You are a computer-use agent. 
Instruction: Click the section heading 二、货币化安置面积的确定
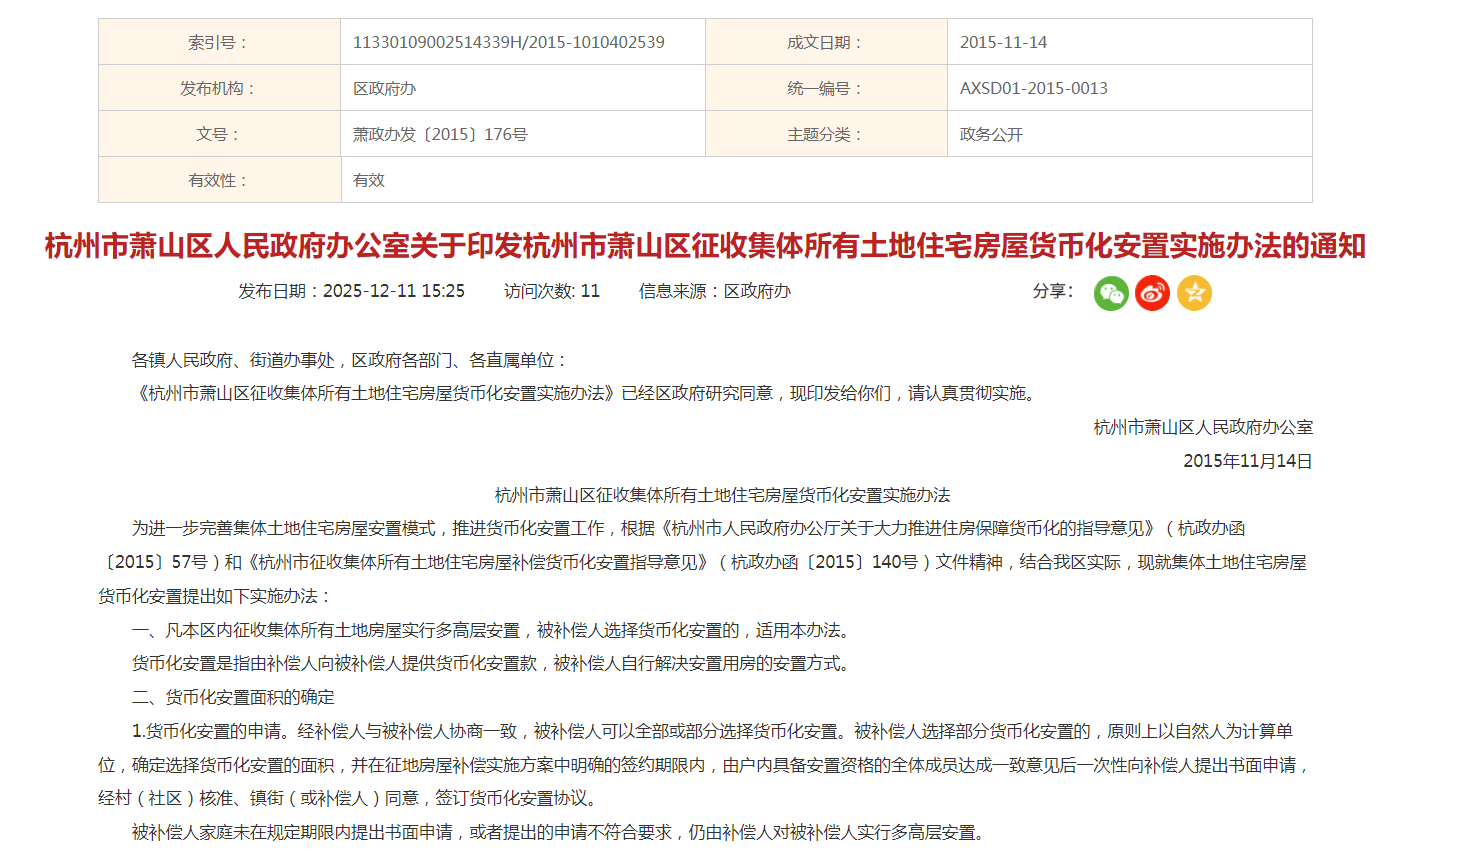(233, 697)
